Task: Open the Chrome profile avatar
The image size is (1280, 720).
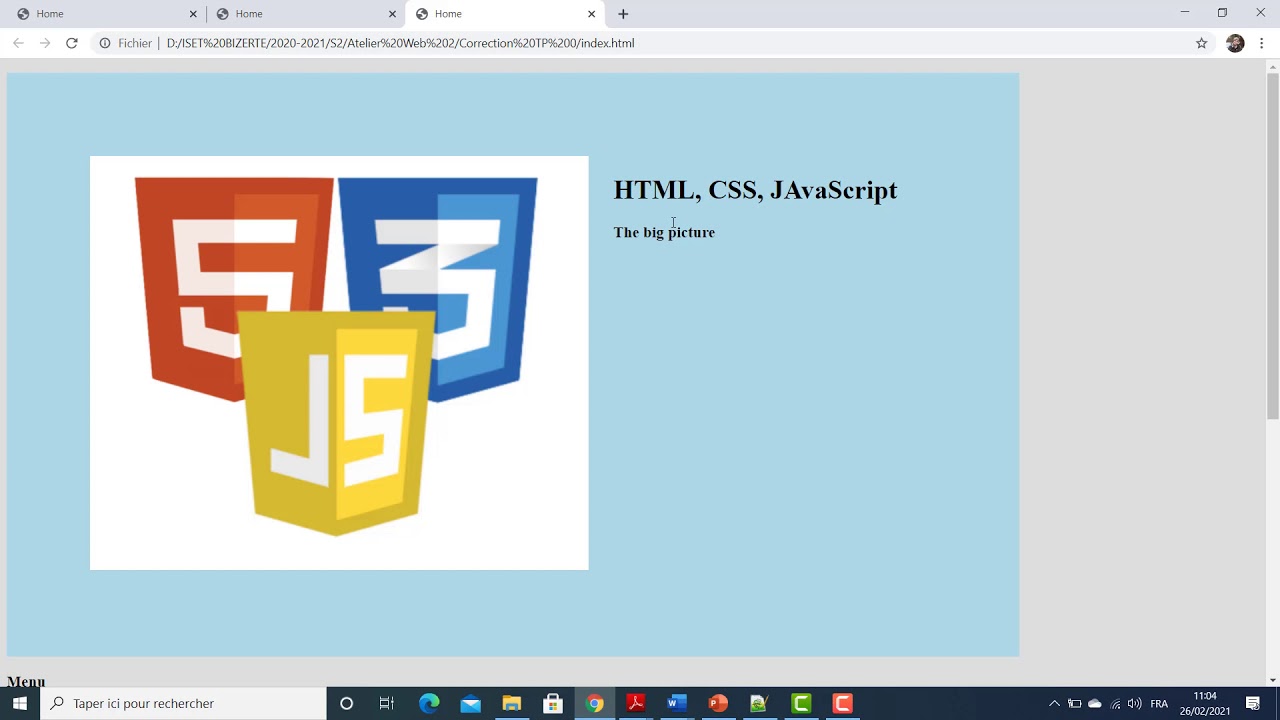Action: [x=1235, y=43]
